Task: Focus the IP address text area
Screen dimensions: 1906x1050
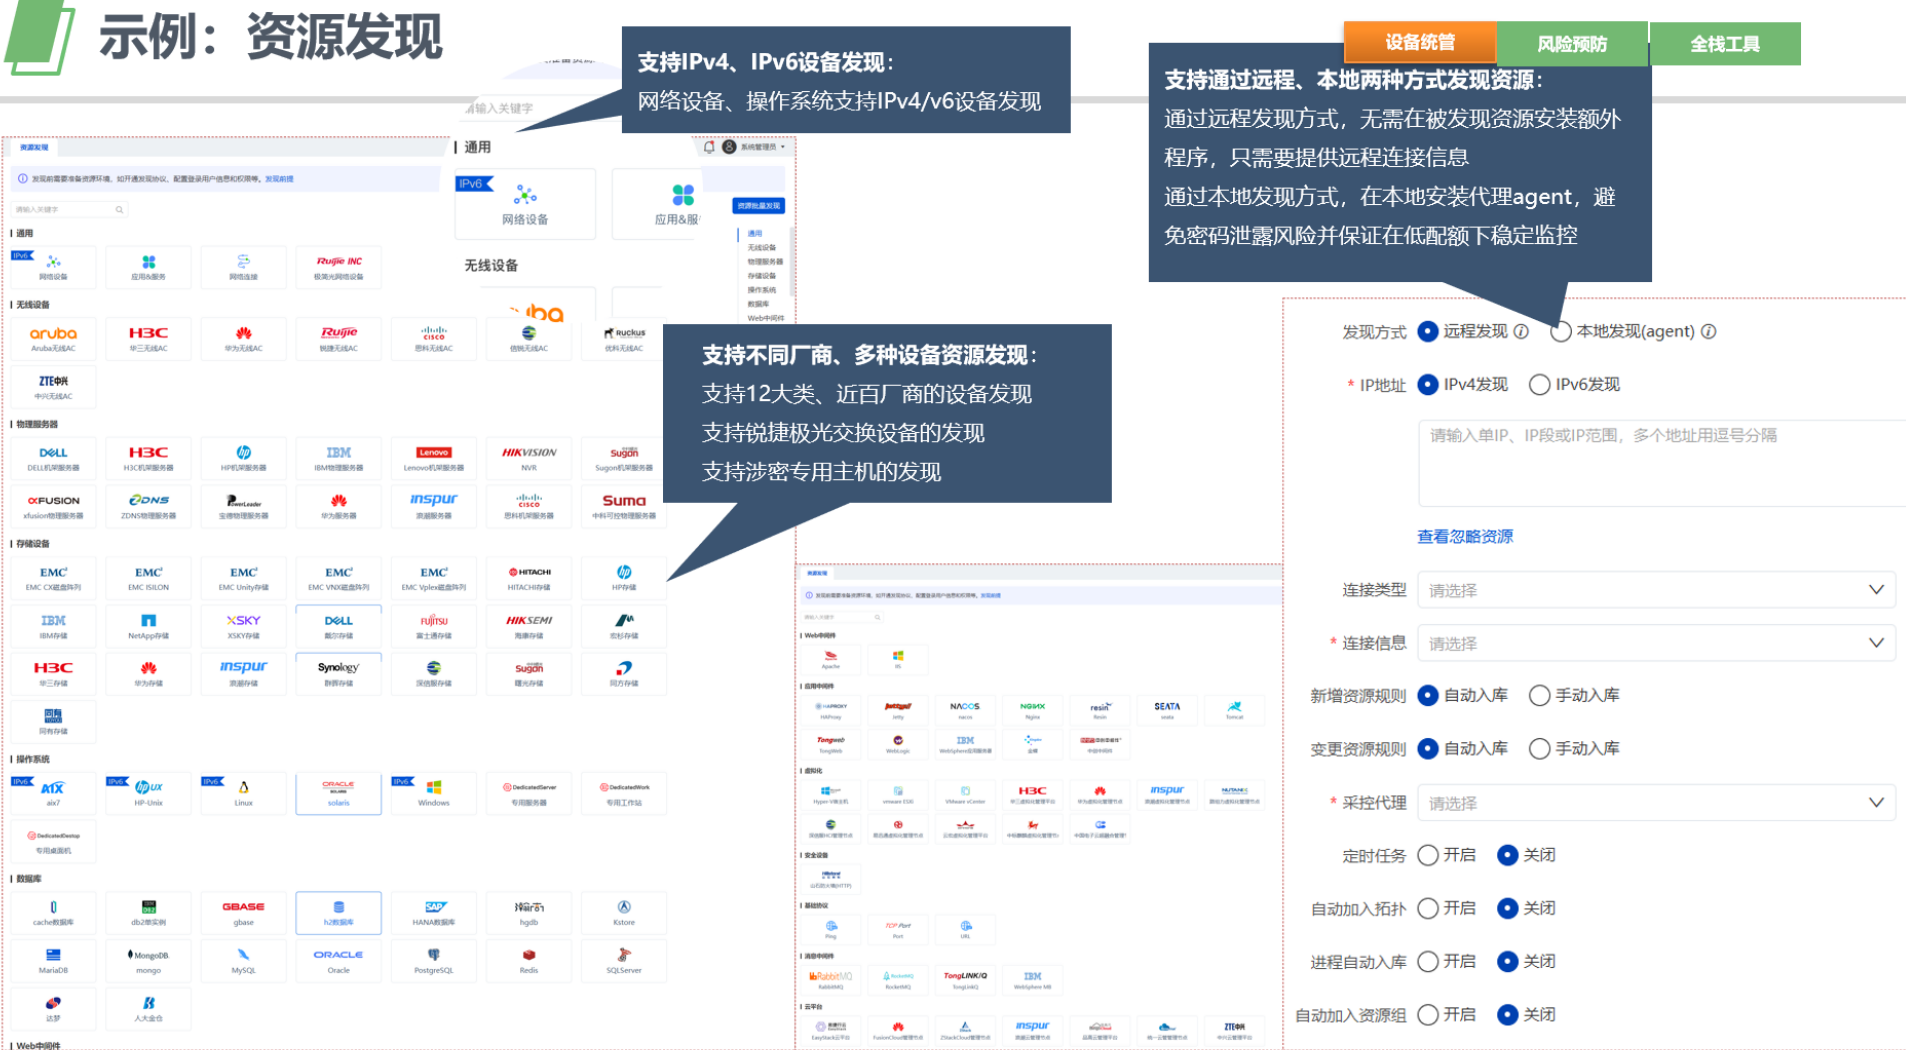Action: 1662,463
